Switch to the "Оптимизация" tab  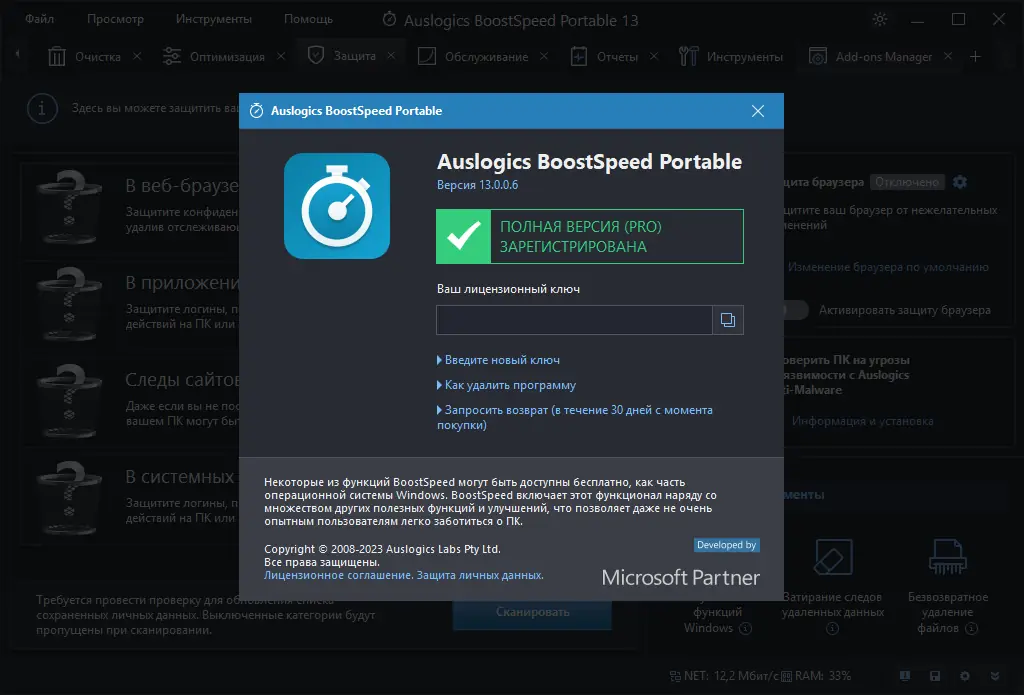(227, 57)
